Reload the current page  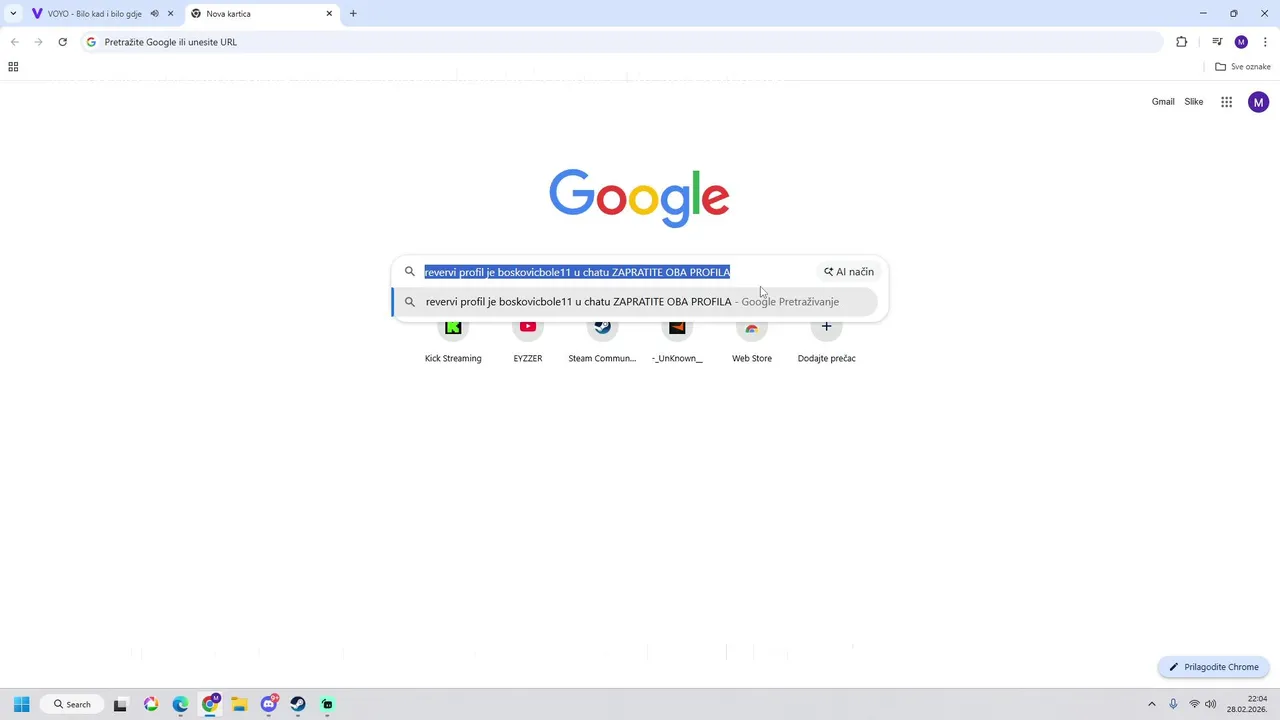[63, 42]
